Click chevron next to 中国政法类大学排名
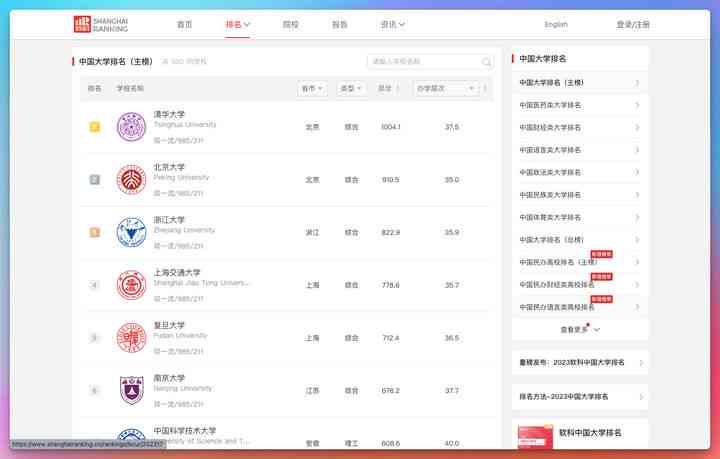Screen dimensions: 720x459 [637, 173]
